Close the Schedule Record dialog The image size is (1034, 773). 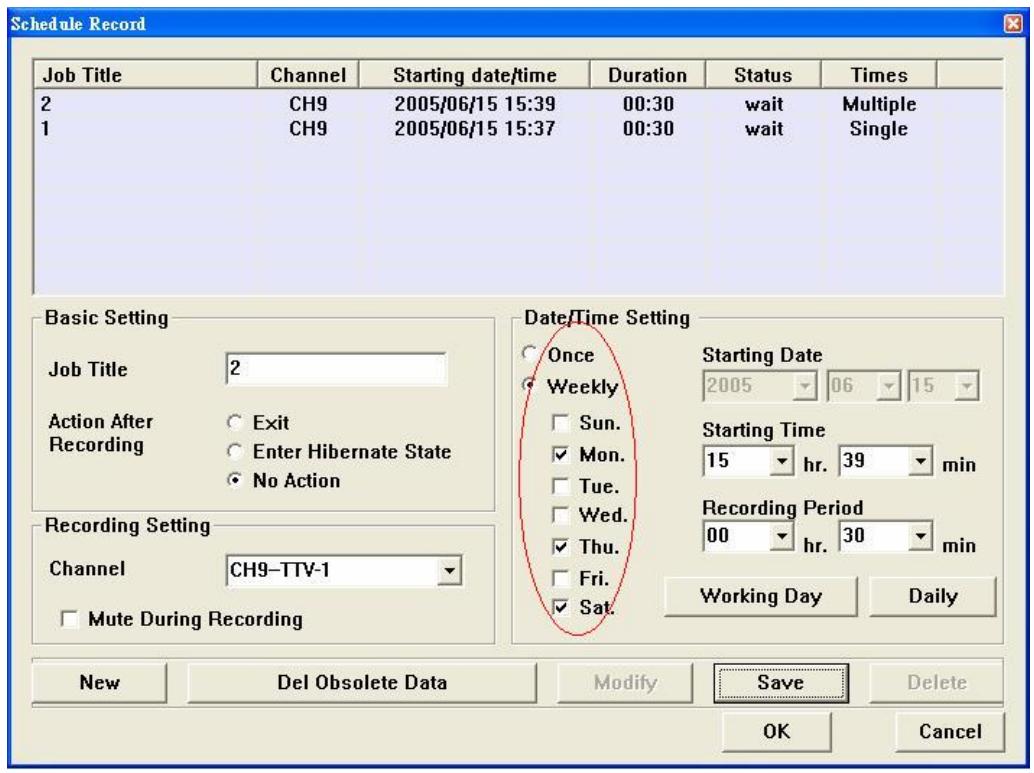click(1013, 24)
